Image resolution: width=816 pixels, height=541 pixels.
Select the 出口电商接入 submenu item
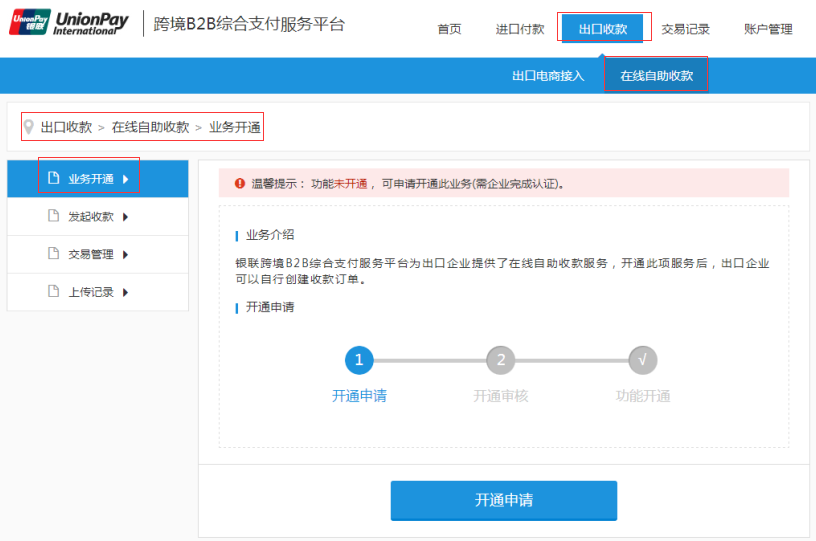click(x=548, y=76)
